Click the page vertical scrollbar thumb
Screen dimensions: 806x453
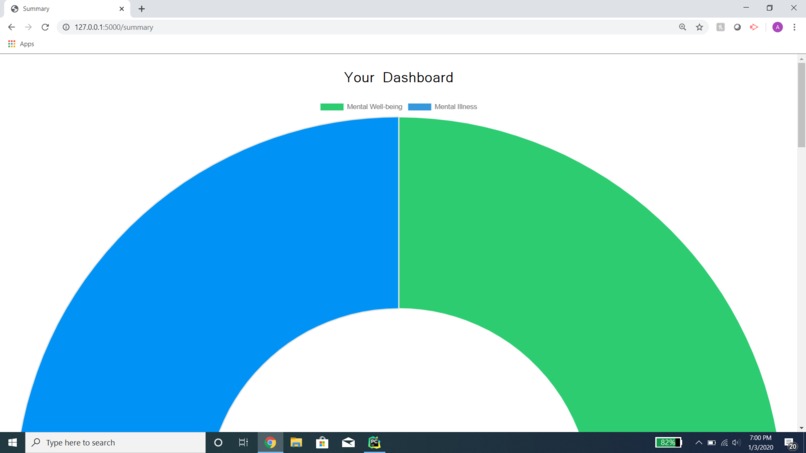click(801, 105)
